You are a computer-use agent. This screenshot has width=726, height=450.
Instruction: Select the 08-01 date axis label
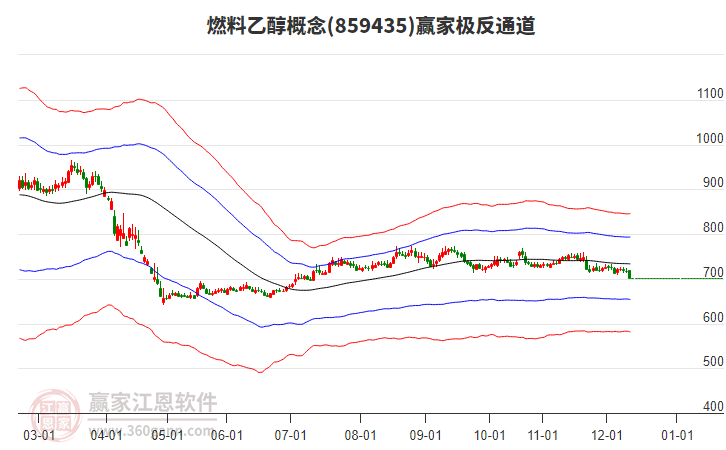coord(360,435)
